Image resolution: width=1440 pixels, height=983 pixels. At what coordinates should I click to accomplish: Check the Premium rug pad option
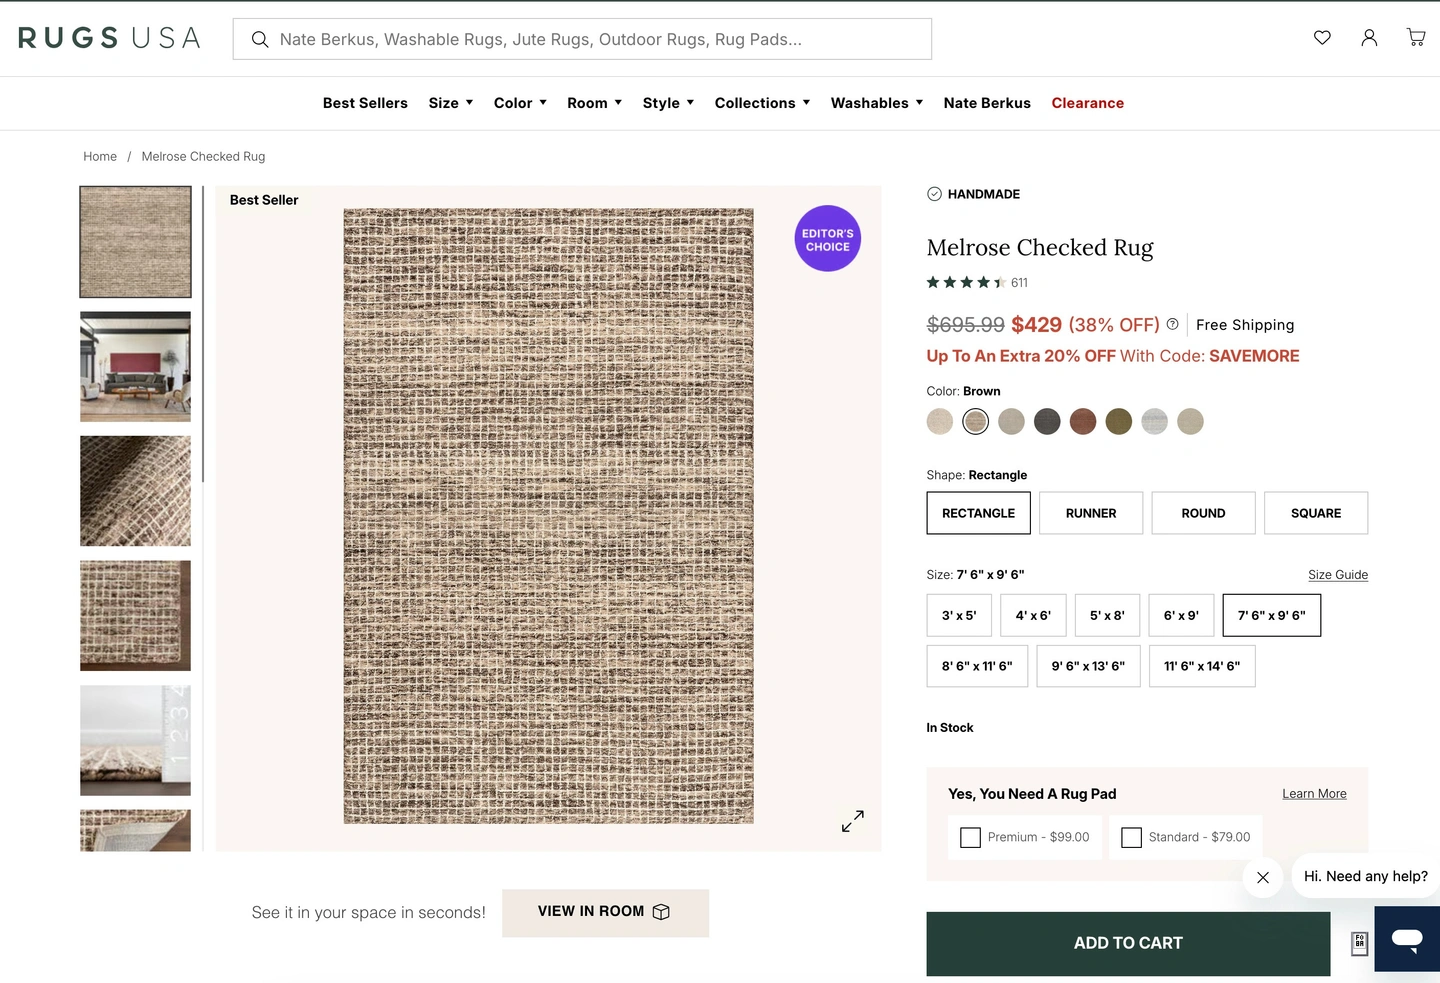(970, 837)
